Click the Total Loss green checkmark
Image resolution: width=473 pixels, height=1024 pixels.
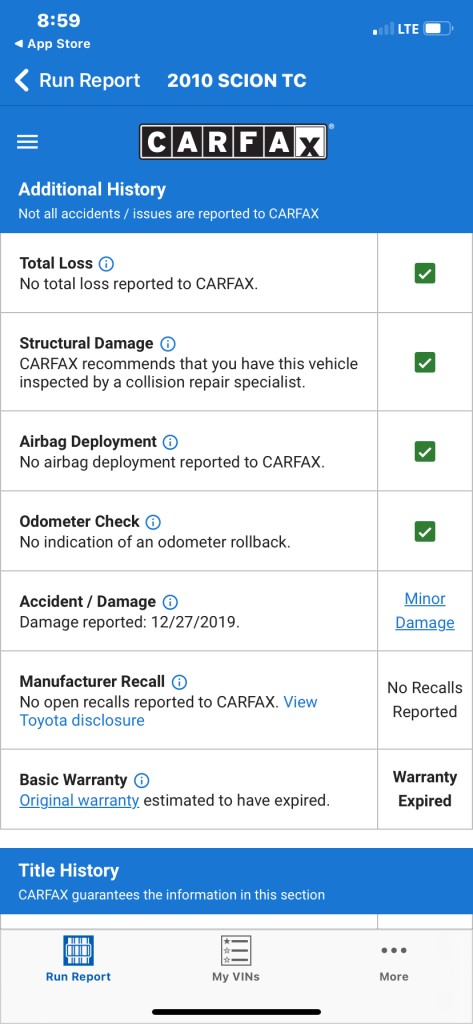coord(425,274)
